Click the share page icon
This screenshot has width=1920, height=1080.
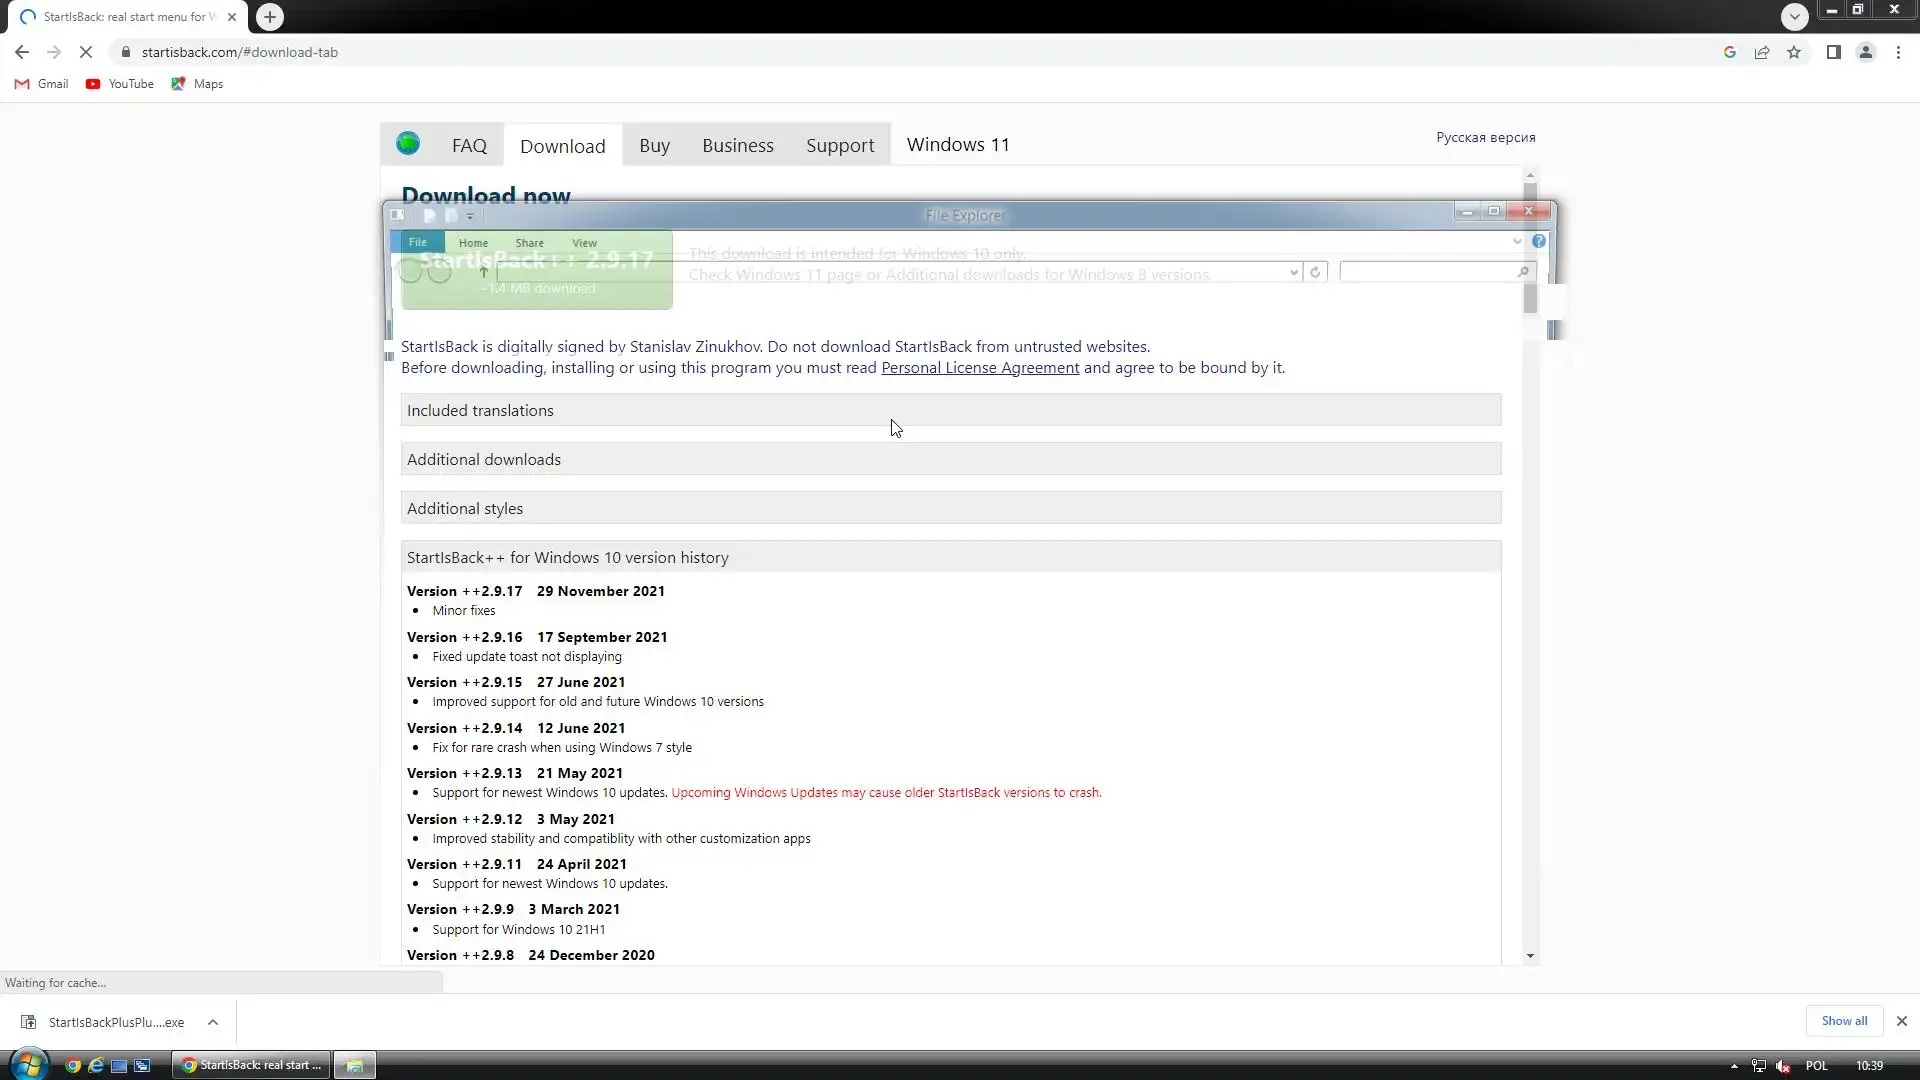(1762, 52)
